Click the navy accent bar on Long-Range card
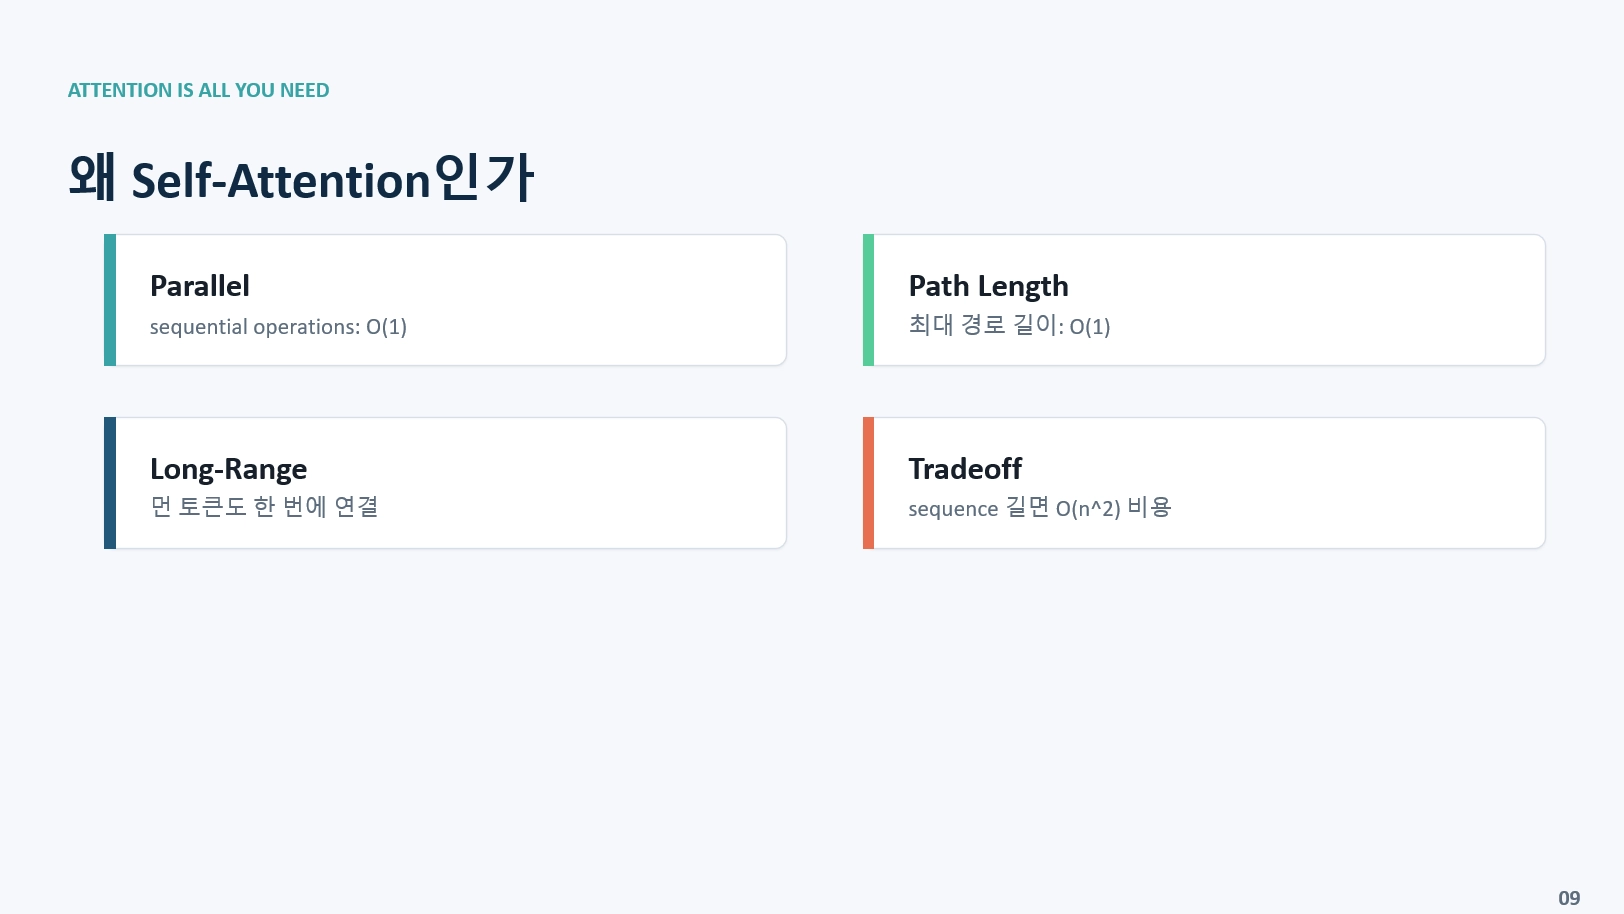This screenshot has height=914, width=1624. click(x=110, y=483)
